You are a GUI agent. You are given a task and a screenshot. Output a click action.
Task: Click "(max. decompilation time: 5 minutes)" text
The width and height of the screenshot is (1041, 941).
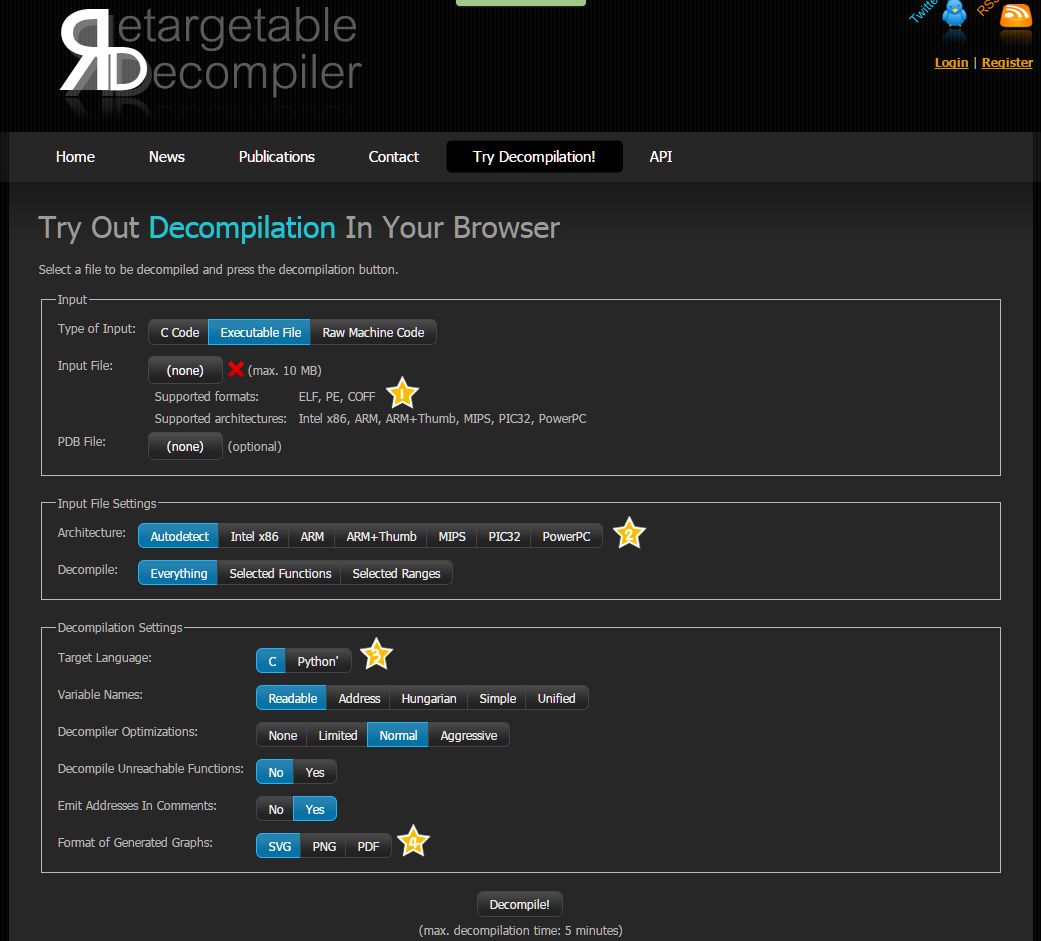point(520,930)
